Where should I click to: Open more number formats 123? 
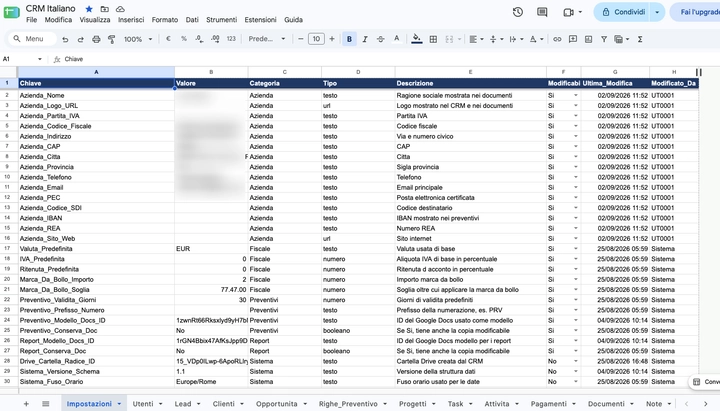[231, 39]
